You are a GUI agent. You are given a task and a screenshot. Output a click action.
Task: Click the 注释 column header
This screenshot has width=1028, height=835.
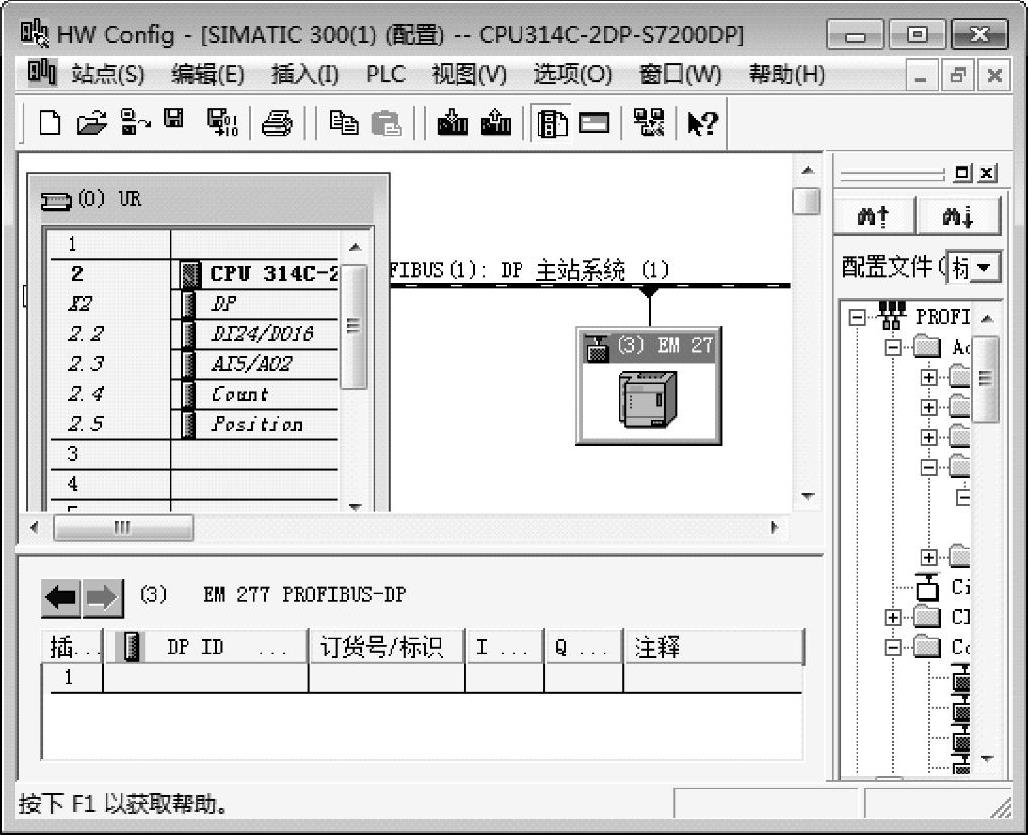click(713, 647)
